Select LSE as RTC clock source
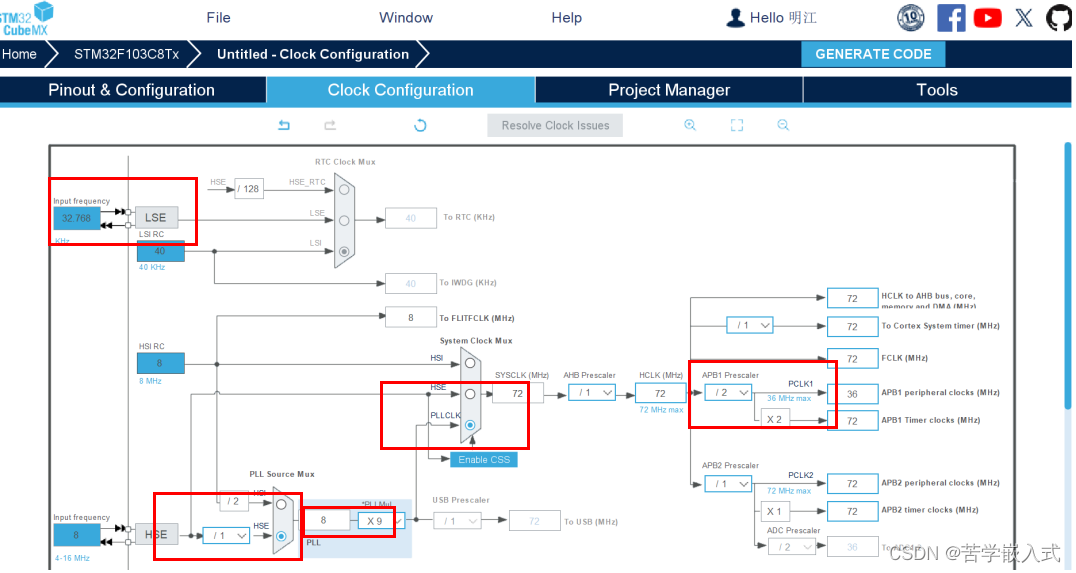 point(344,220)
